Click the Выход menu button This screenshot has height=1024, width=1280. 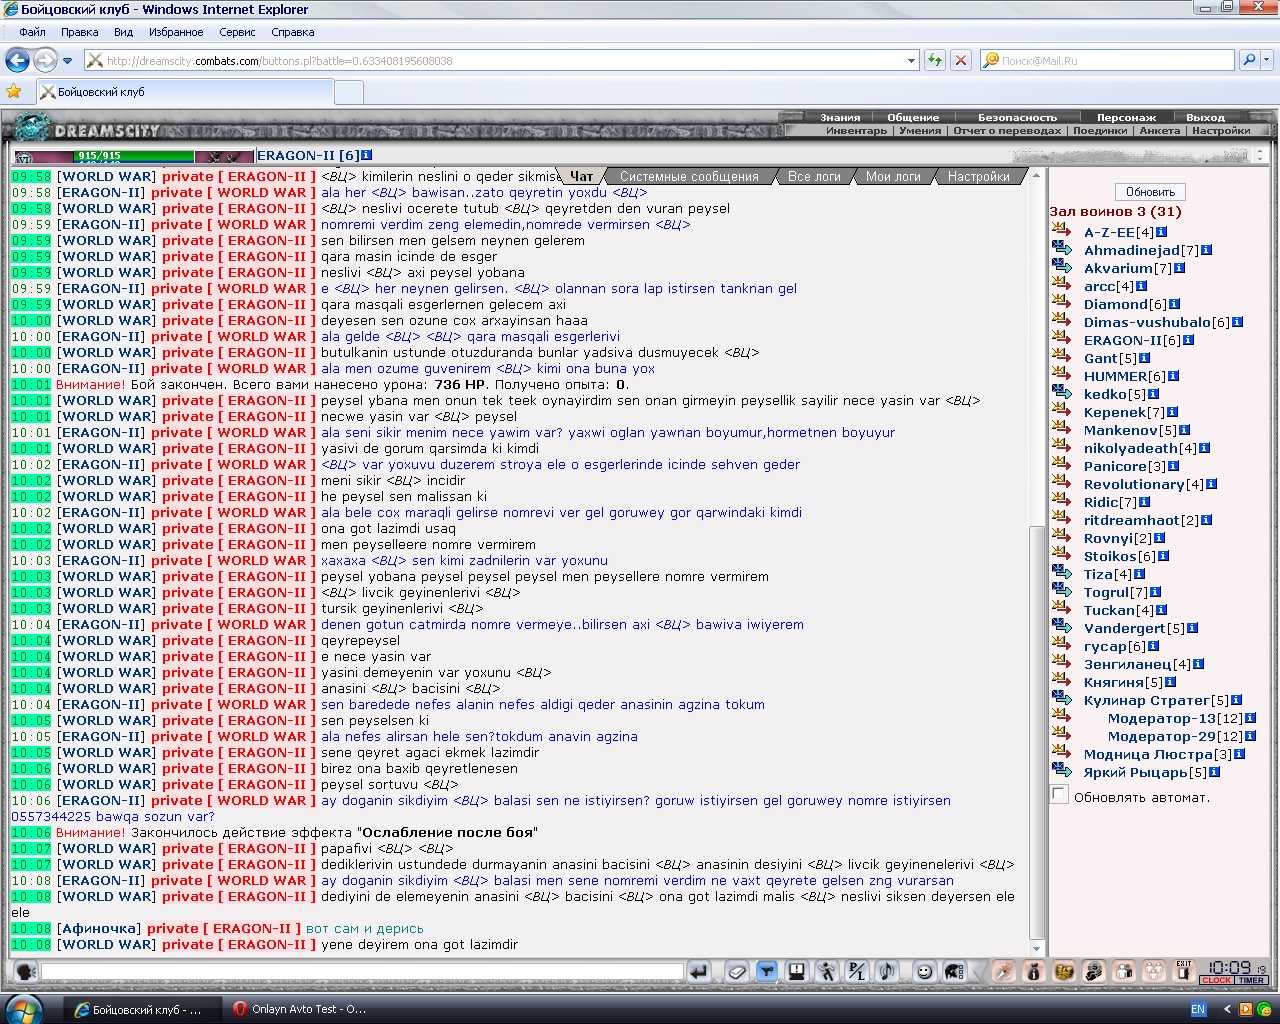click(x=1205, y=117)
